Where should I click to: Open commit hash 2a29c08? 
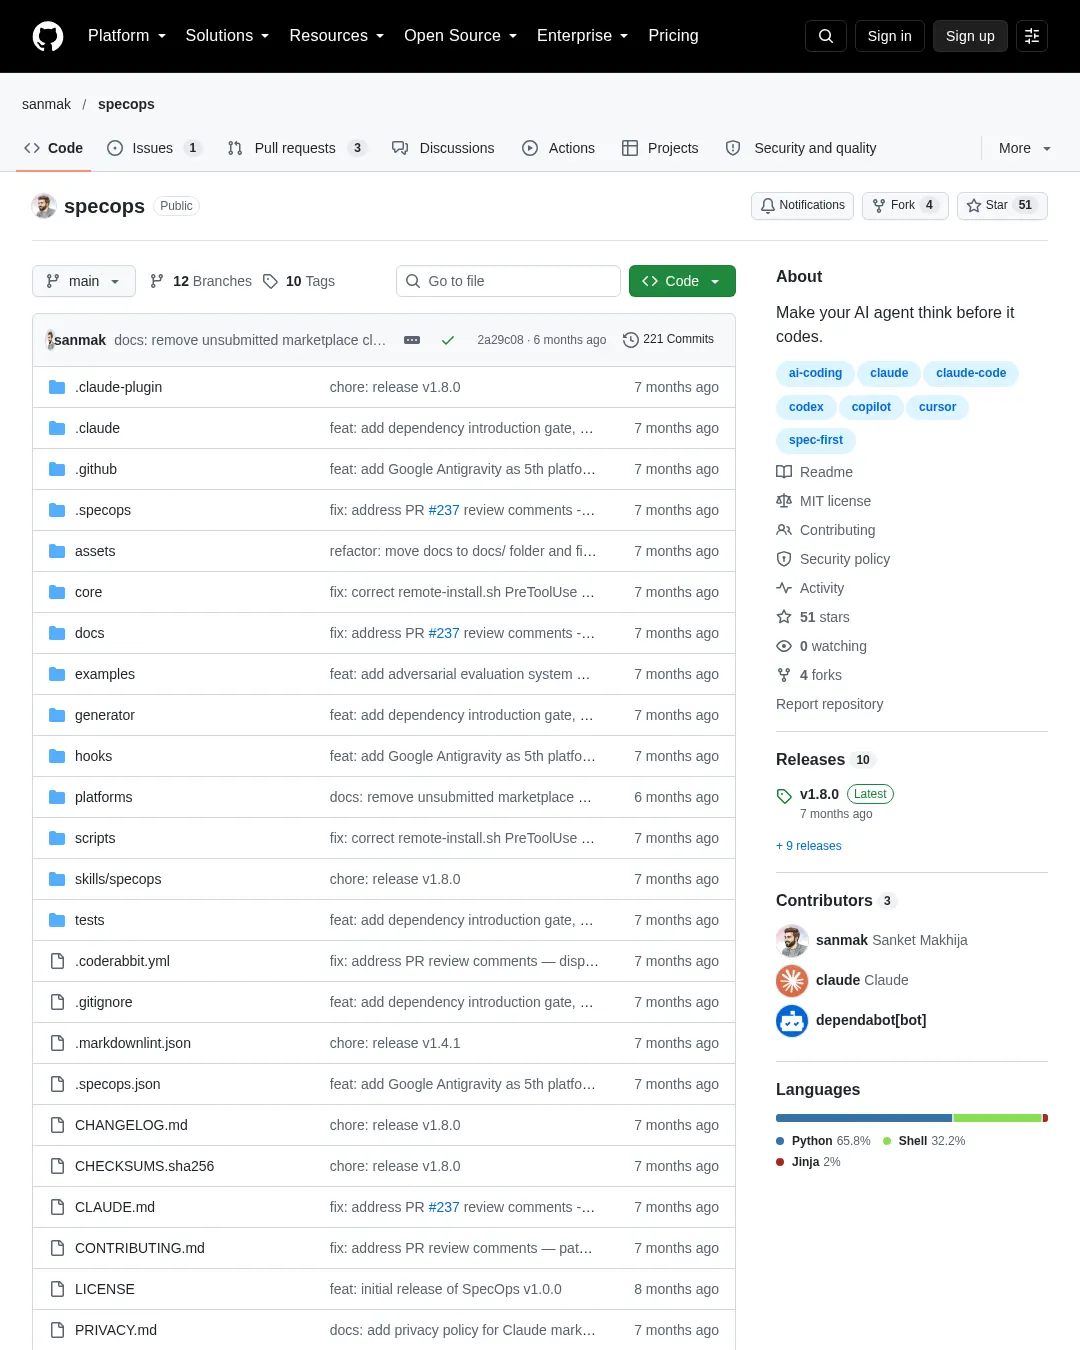(x=500, y=340)
